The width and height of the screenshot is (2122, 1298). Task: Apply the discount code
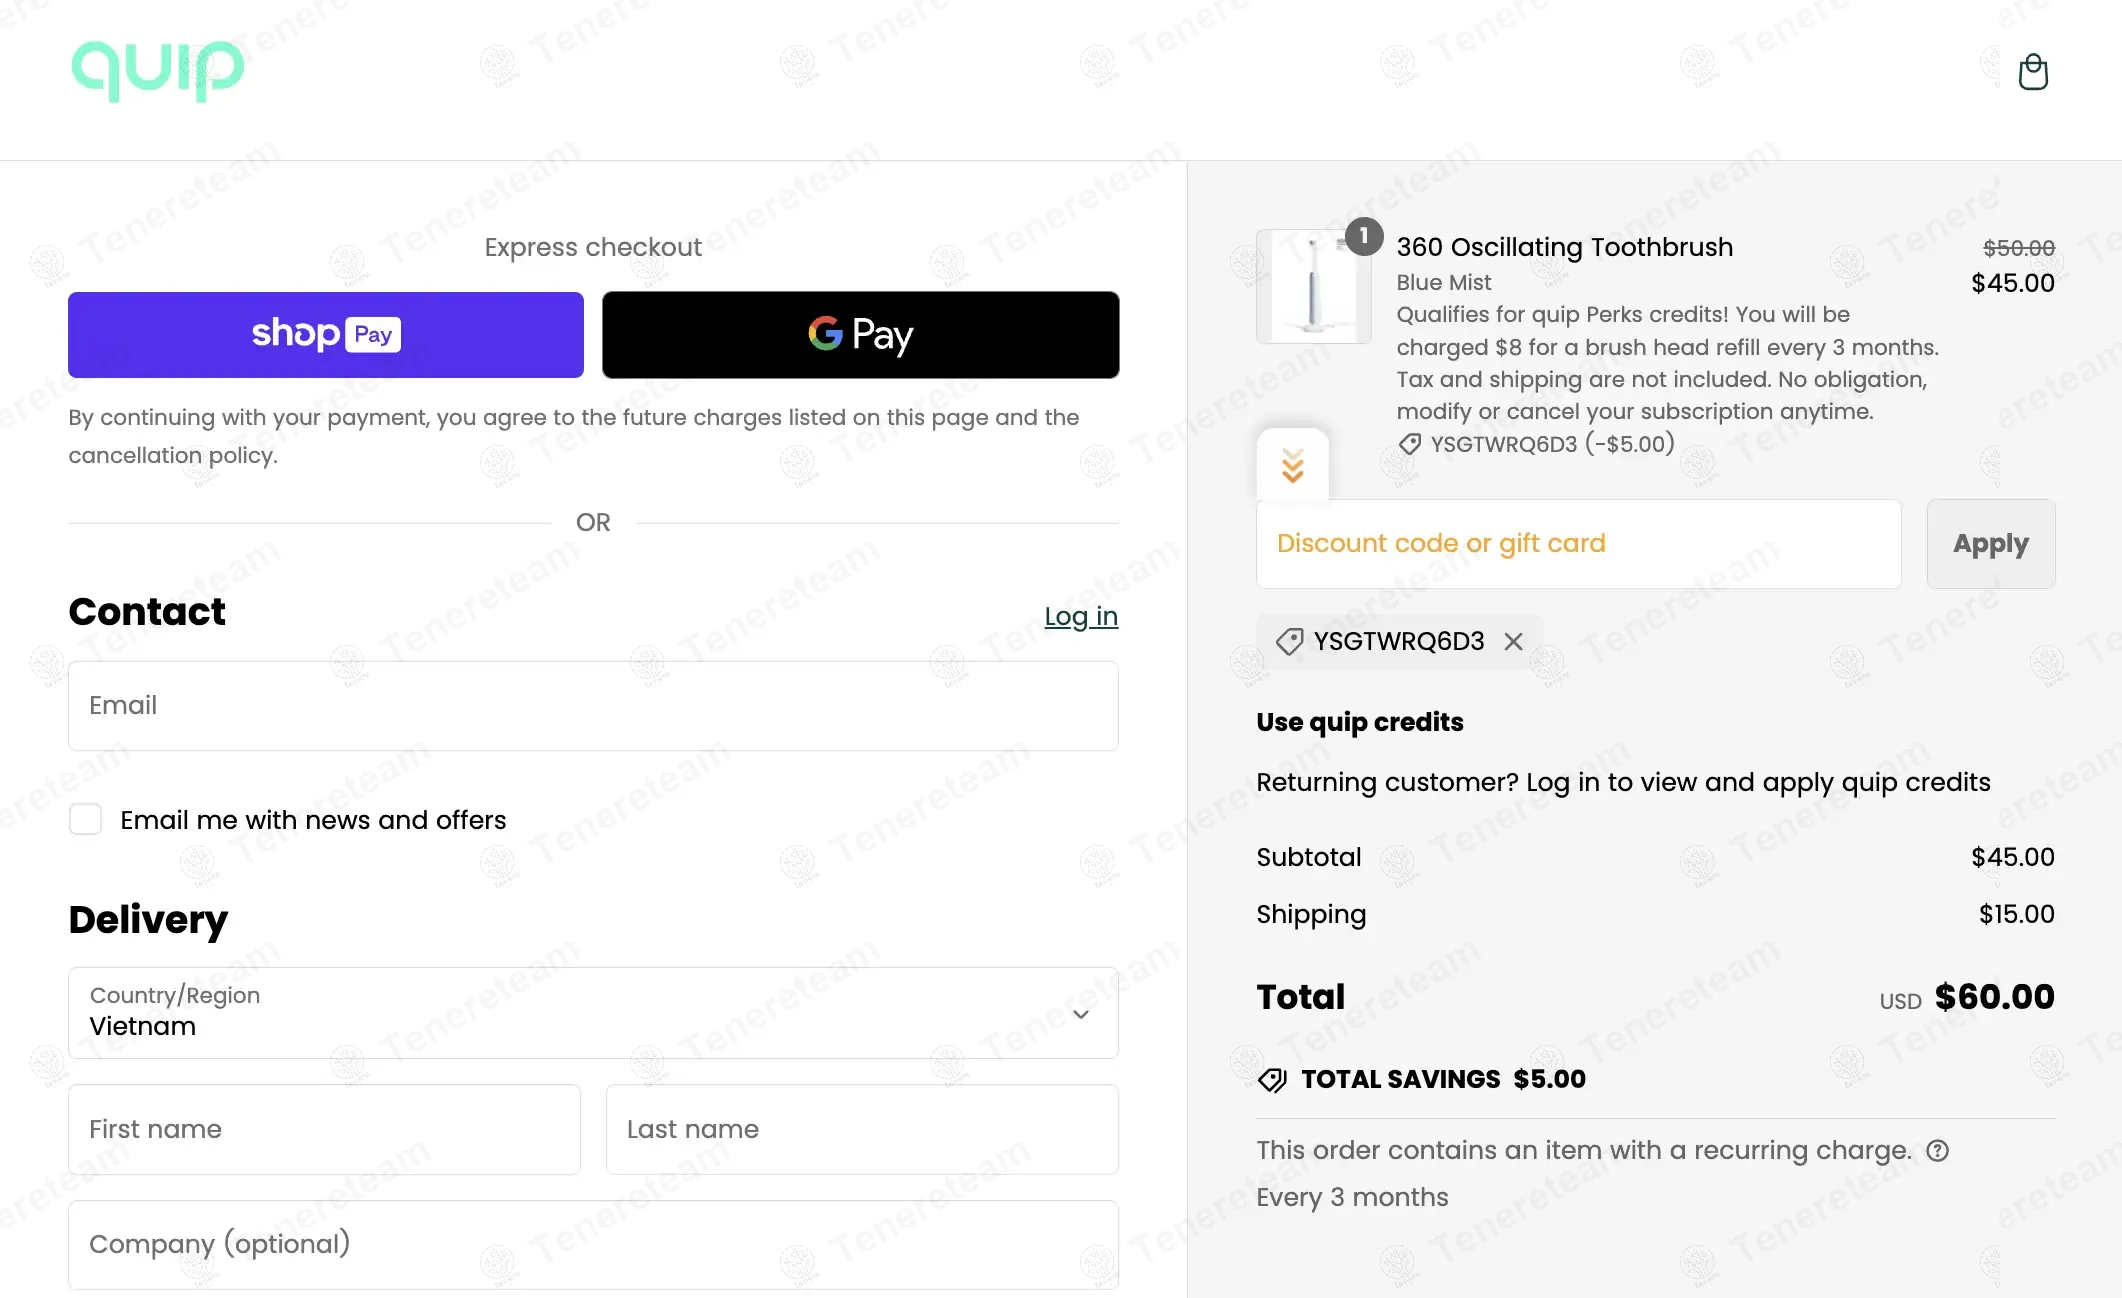point(1990,544)
